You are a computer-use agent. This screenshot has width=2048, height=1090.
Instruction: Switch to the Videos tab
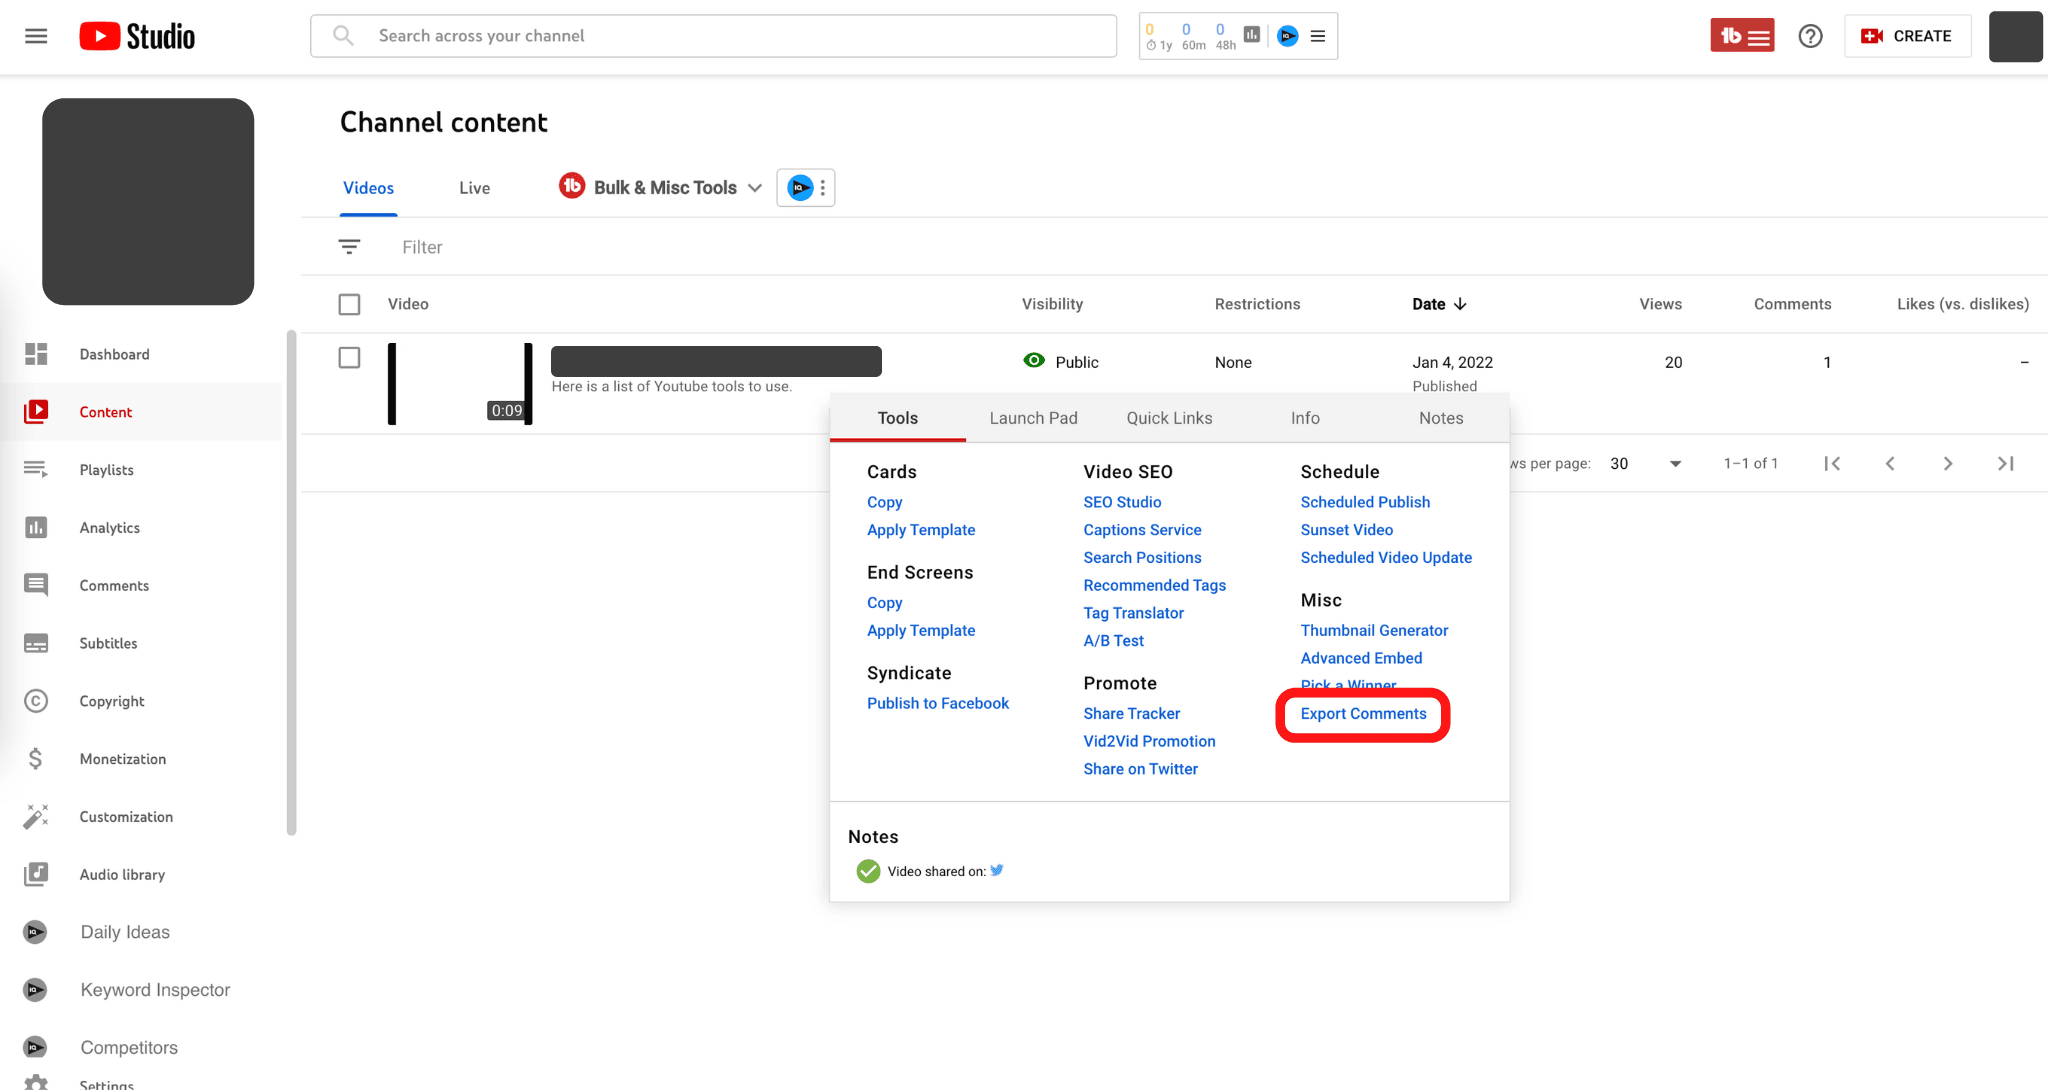(368, 188)
